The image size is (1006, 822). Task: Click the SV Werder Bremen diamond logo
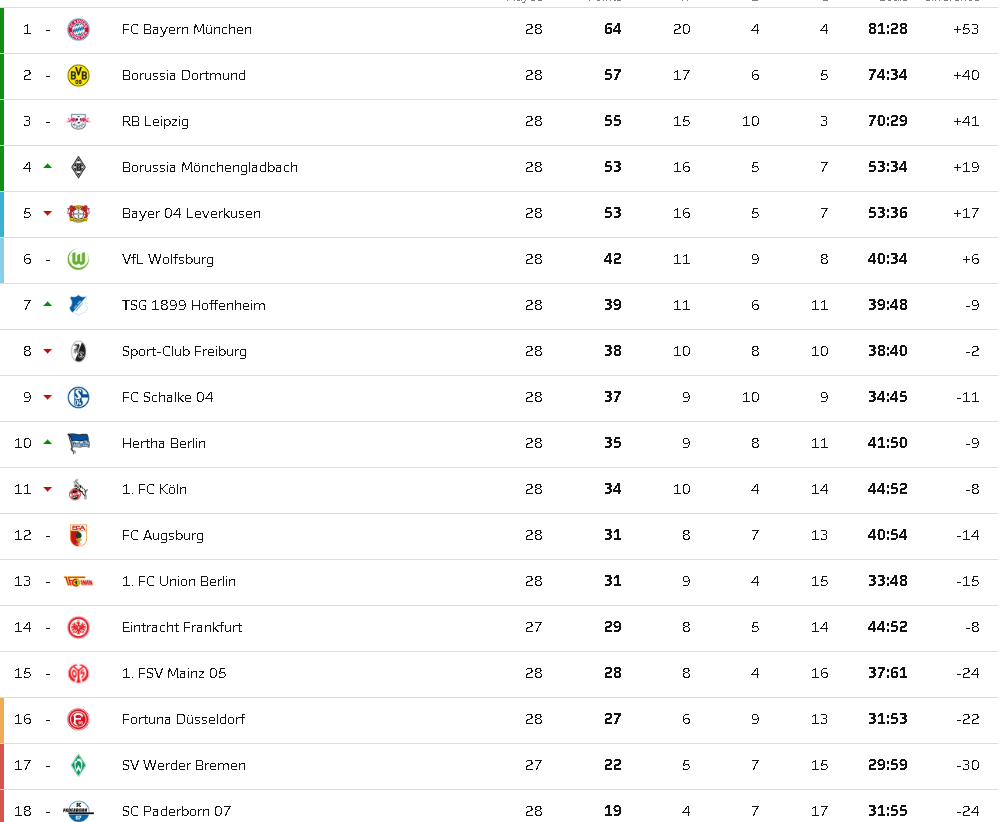tap(78, 766)
